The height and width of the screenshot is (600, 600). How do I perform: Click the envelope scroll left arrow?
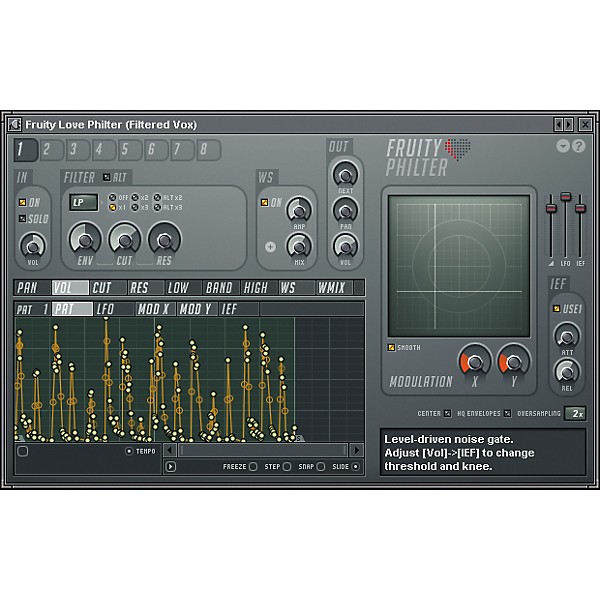coord(170,450)
